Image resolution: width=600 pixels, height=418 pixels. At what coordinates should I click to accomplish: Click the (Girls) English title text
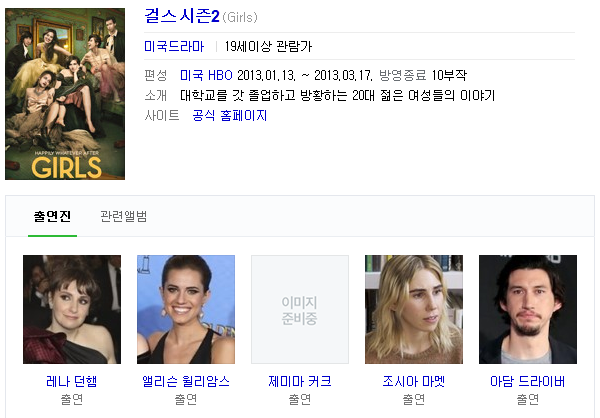tap(240, 17)
